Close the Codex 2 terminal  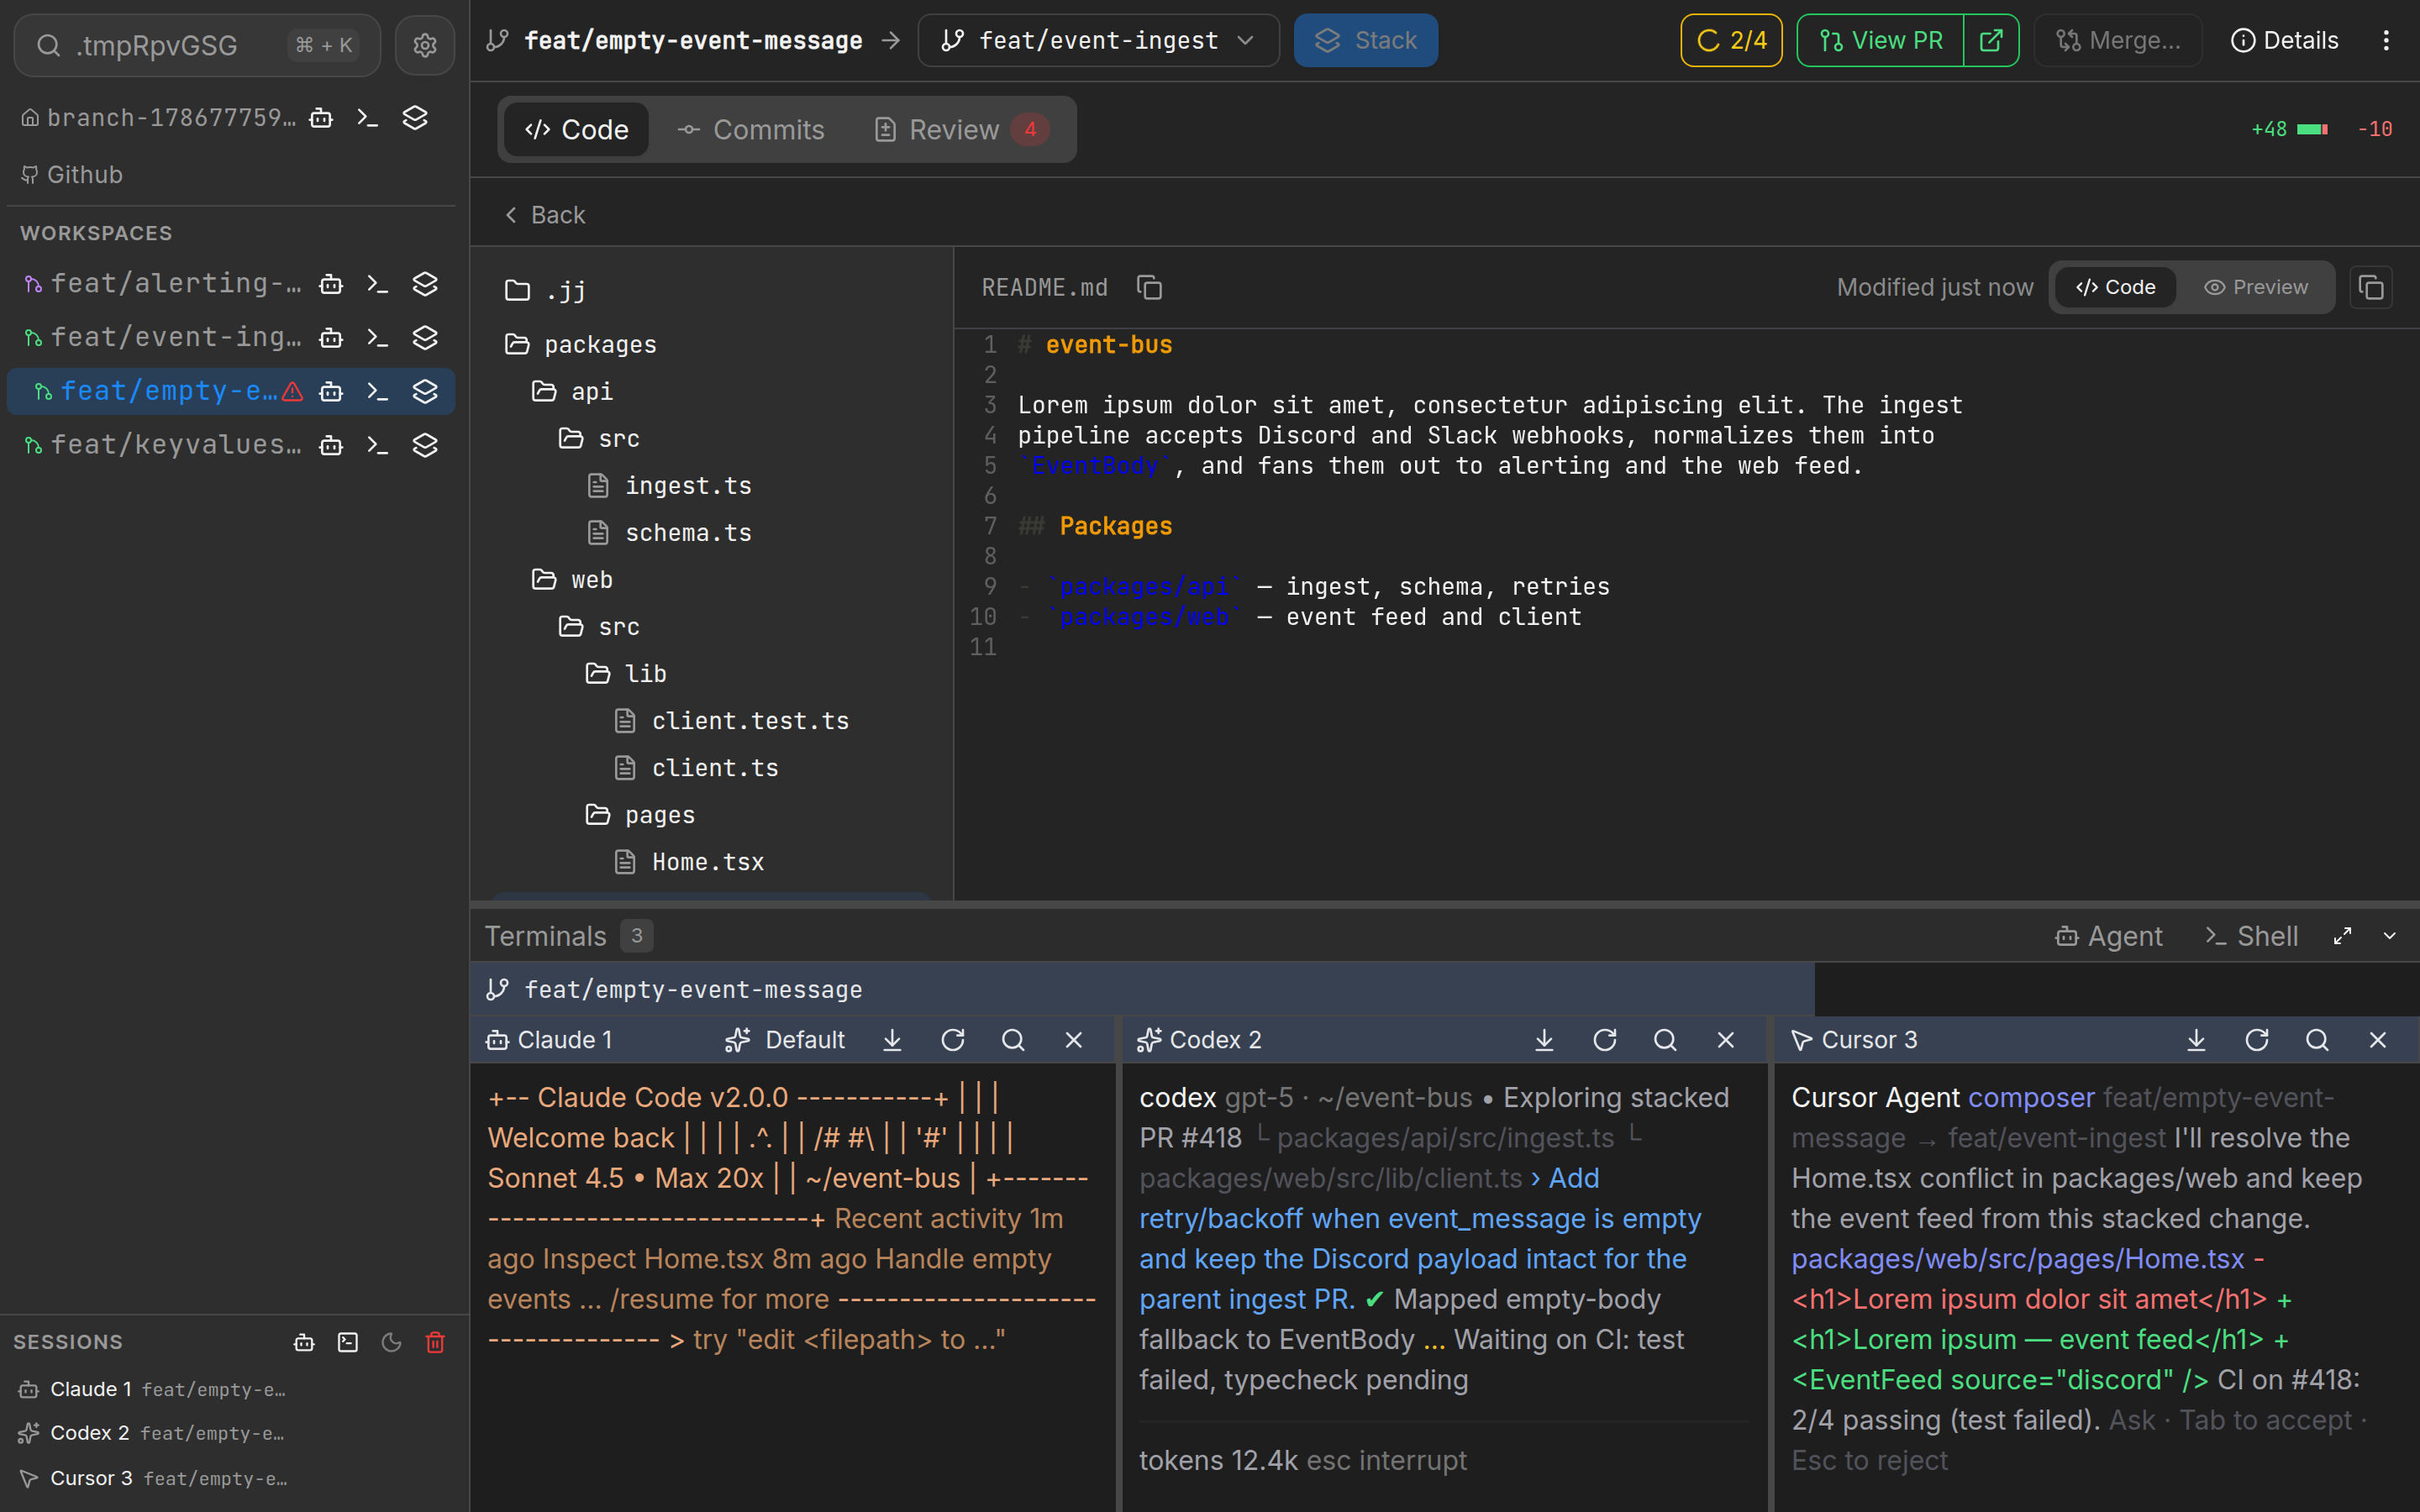coord(1726,1040)
